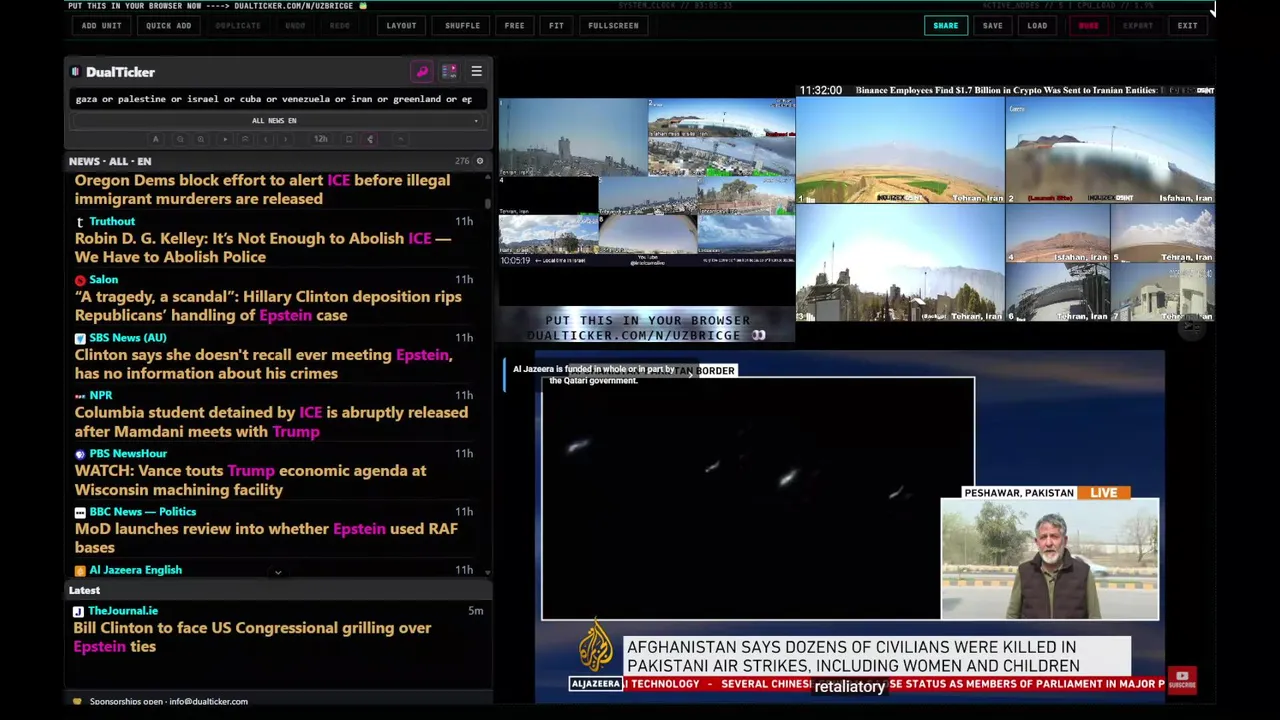Click the YouTube subscribe icon on video

pos(1182,679)
